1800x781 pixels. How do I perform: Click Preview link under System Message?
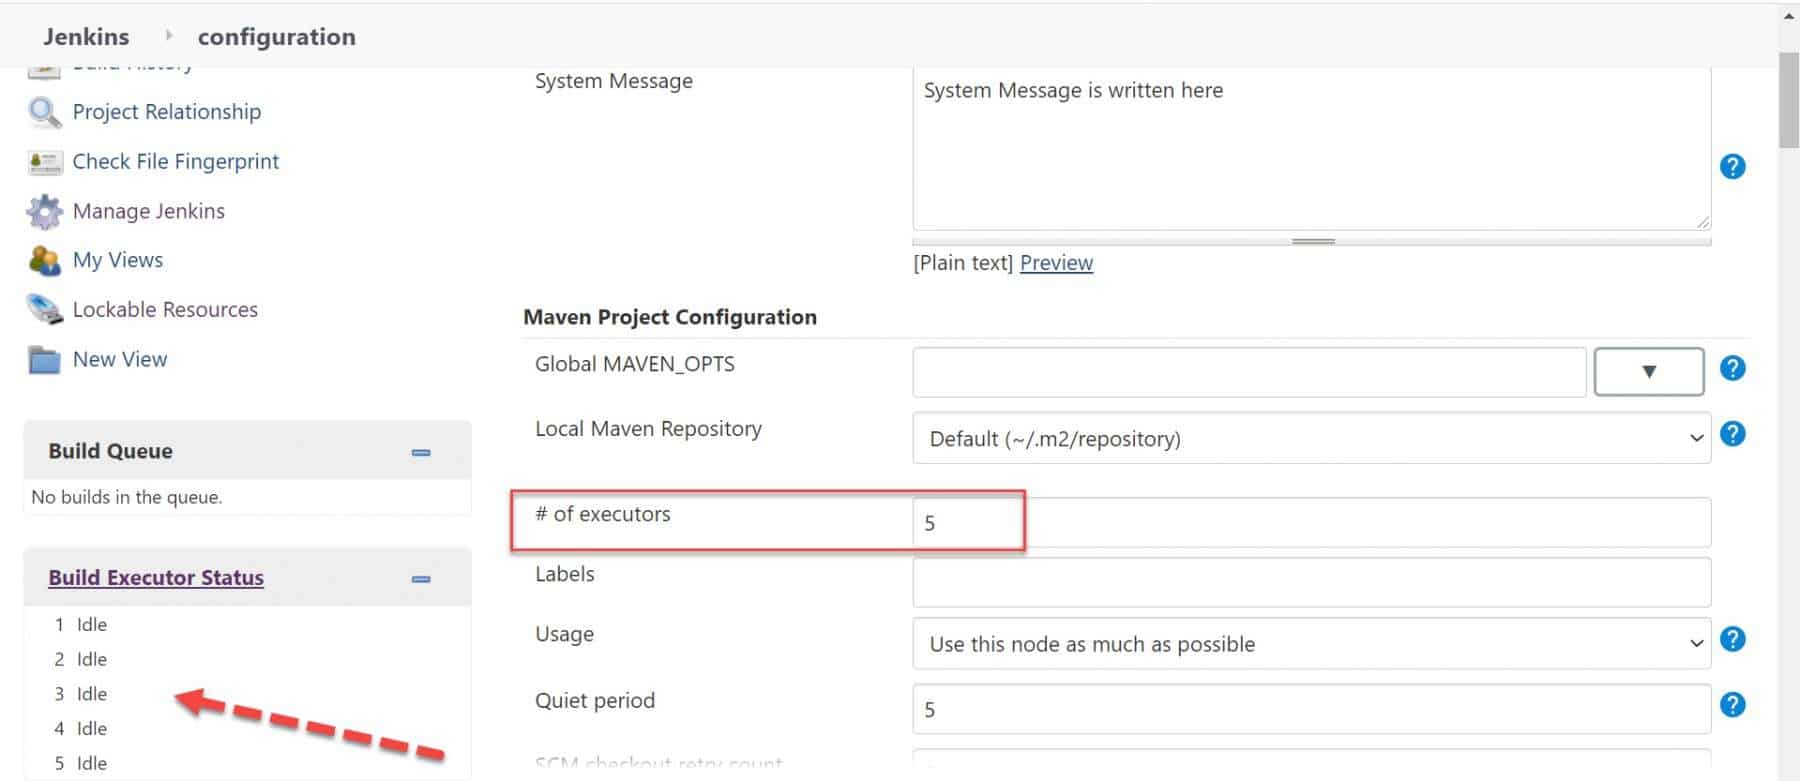pos(1056,263)
